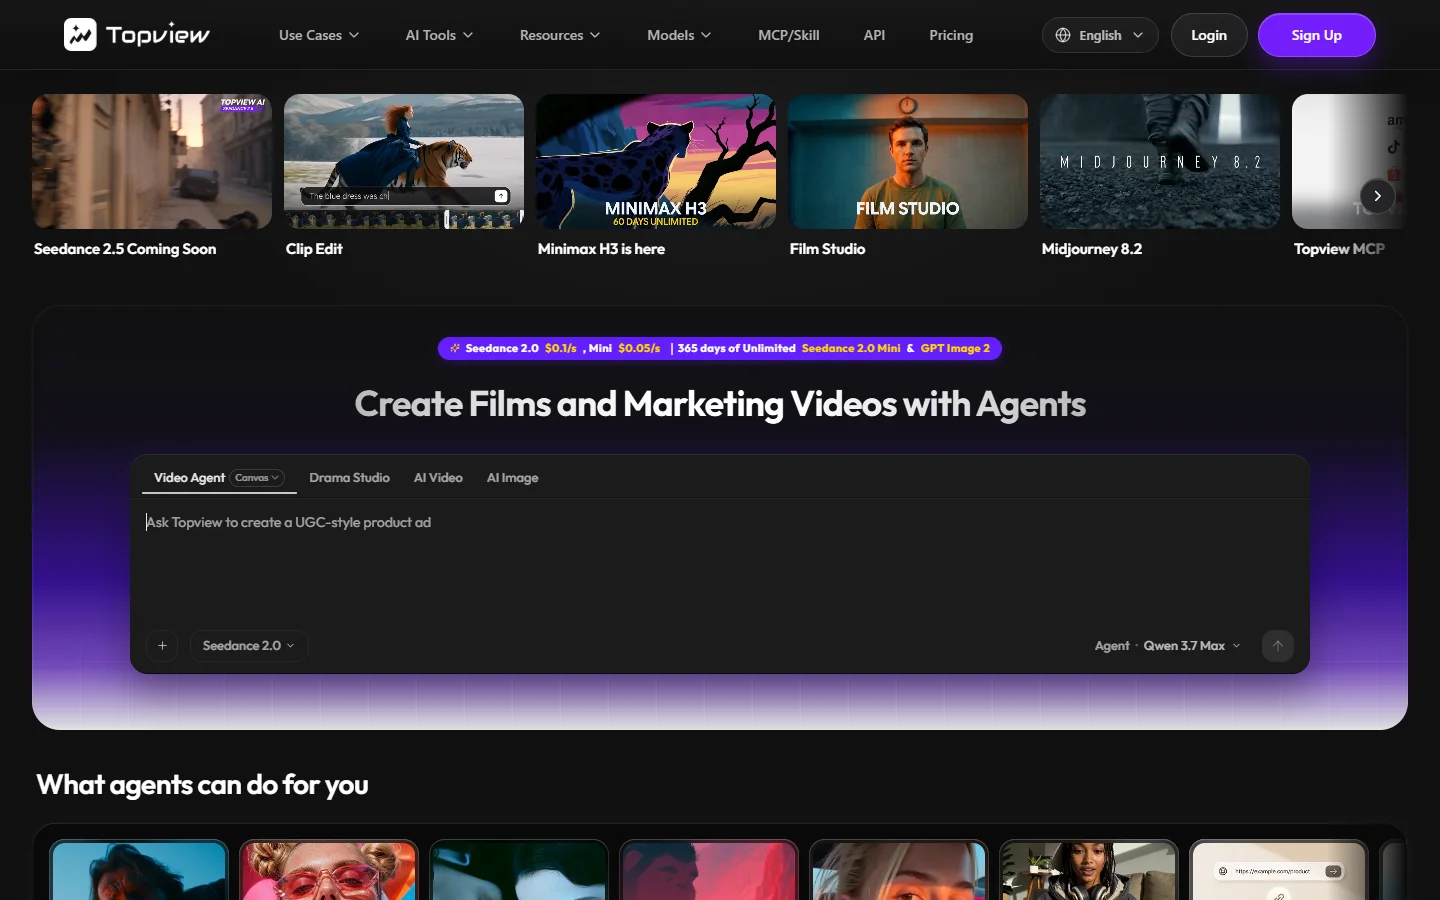The width and height of the screenshot is (1440, 900).
Task: Click the Login button
Action: (1209, 35)
